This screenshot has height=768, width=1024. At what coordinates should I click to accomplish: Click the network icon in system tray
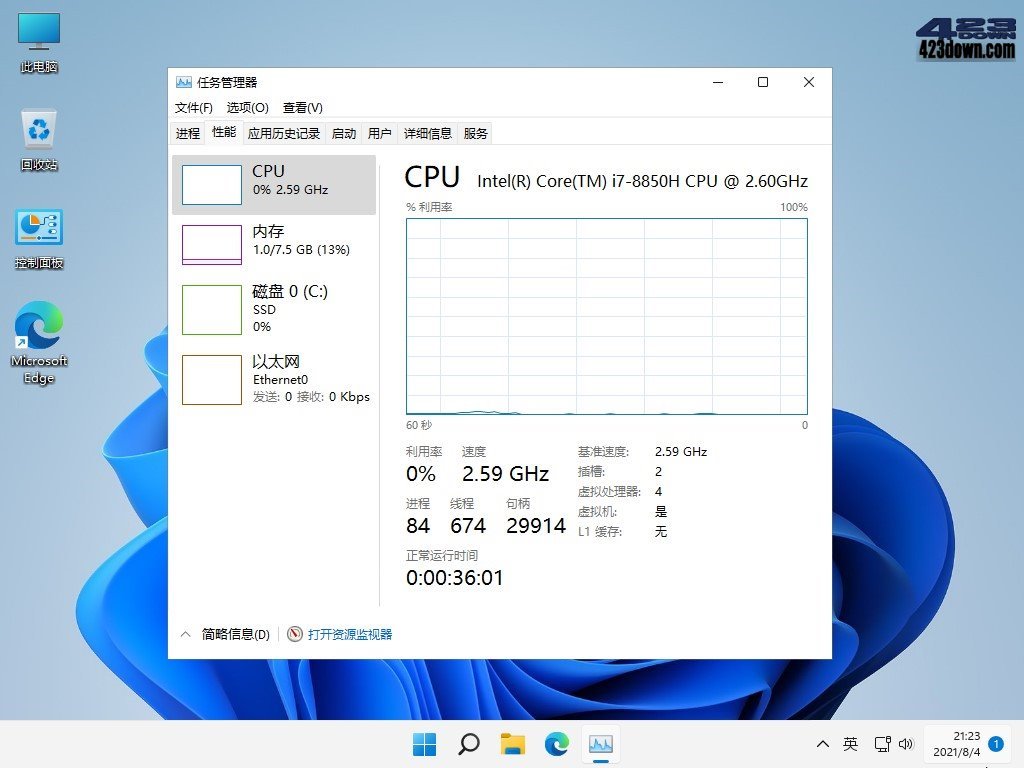(x=882, y=744)
